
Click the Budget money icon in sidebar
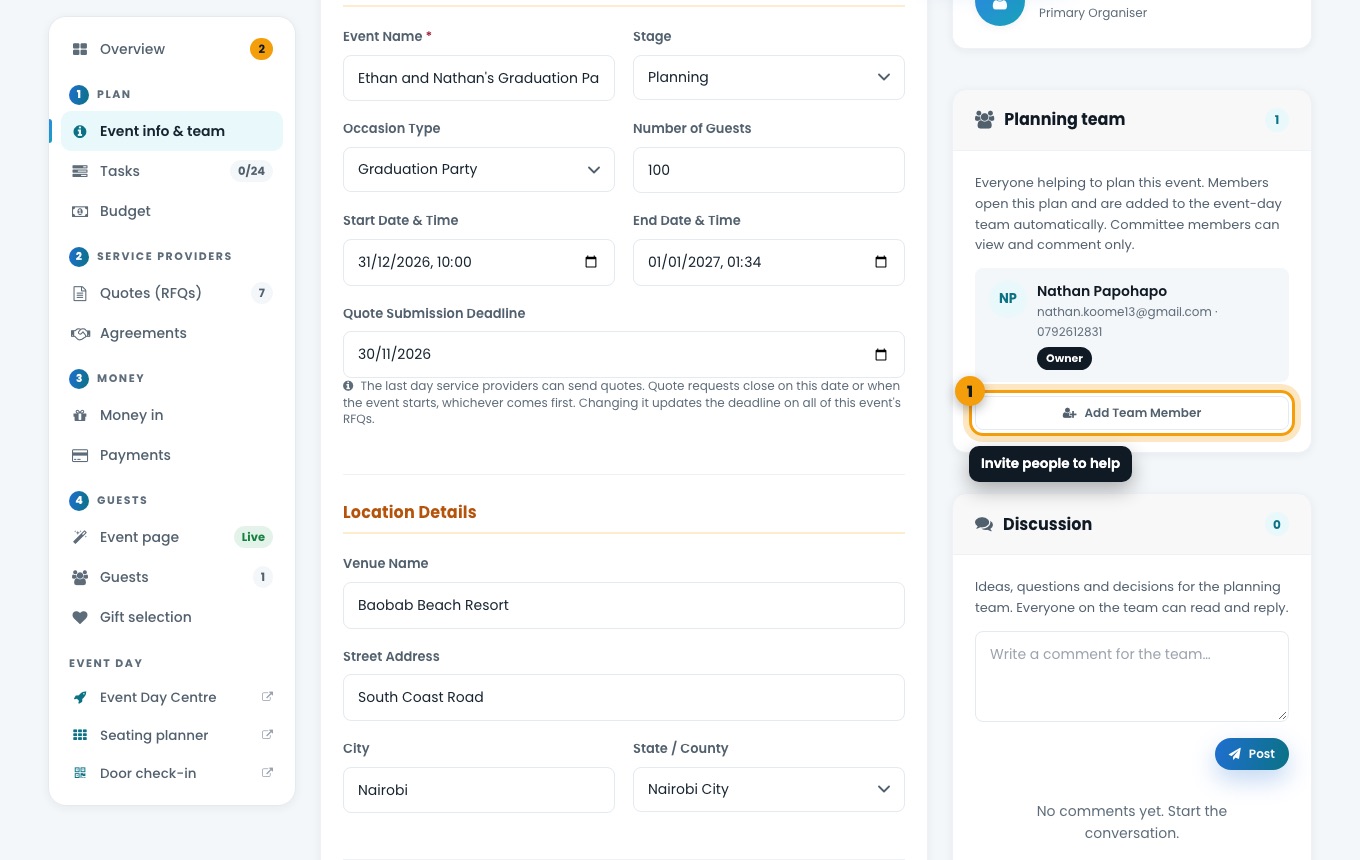pyautogui.click(x=80, y=211)
